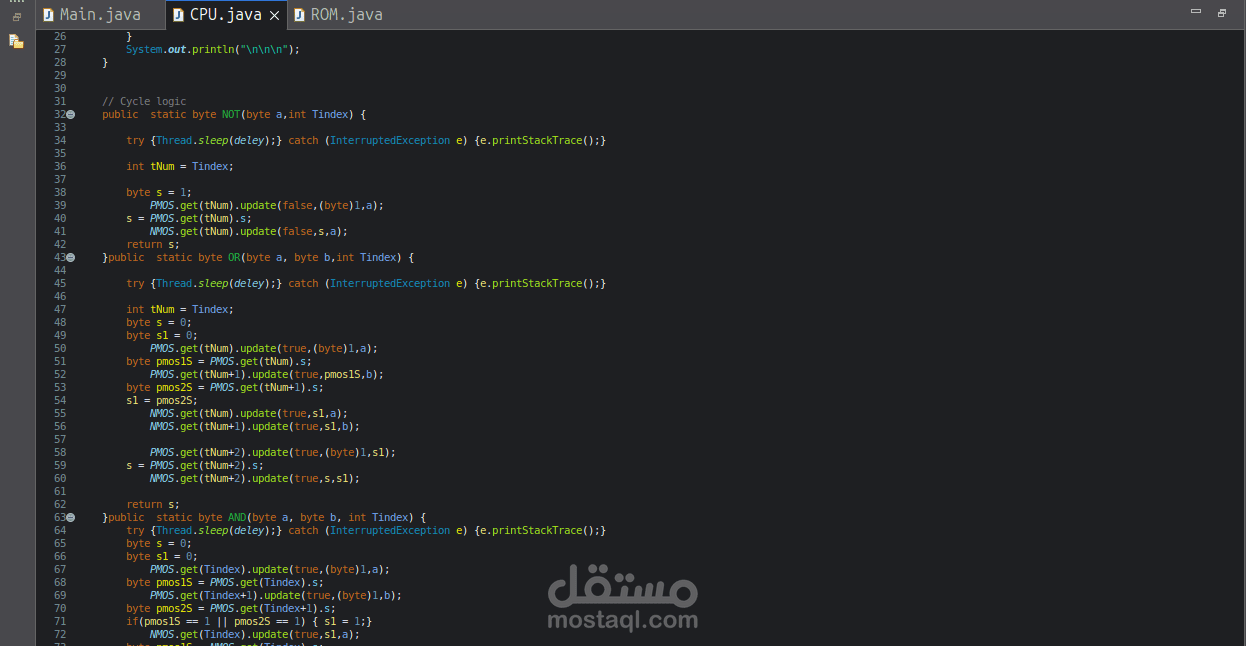Click line number 30 in the gutter
The height and width of the screenshot is (646, 1246).
coord(60,88)
